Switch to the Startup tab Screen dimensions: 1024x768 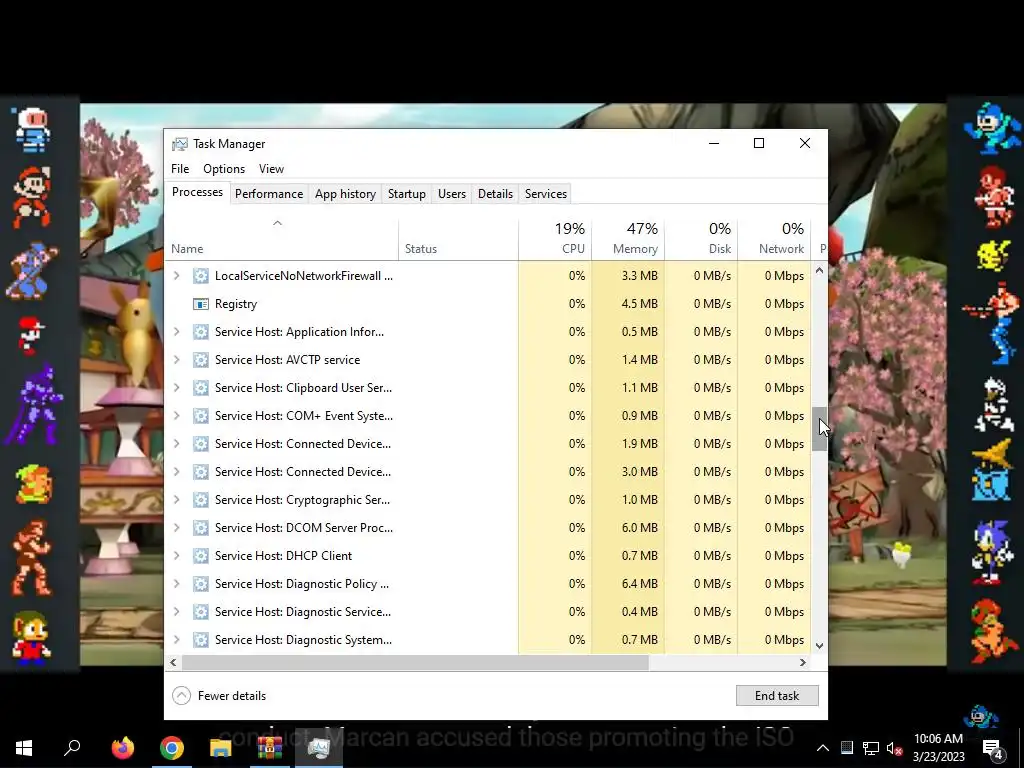406,194
